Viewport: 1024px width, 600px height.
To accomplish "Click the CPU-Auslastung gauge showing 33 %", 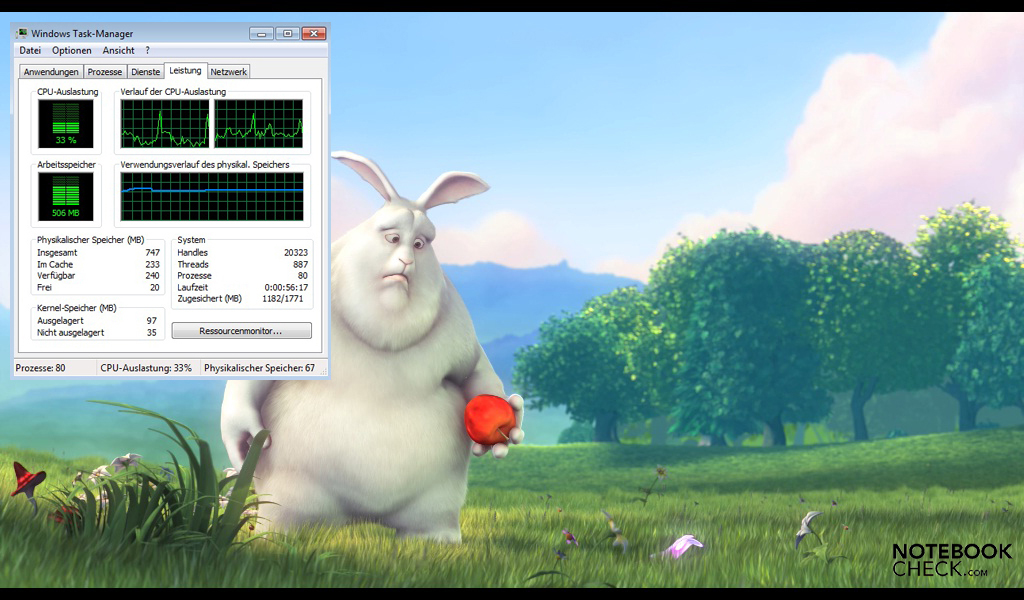I will (66, 124).
